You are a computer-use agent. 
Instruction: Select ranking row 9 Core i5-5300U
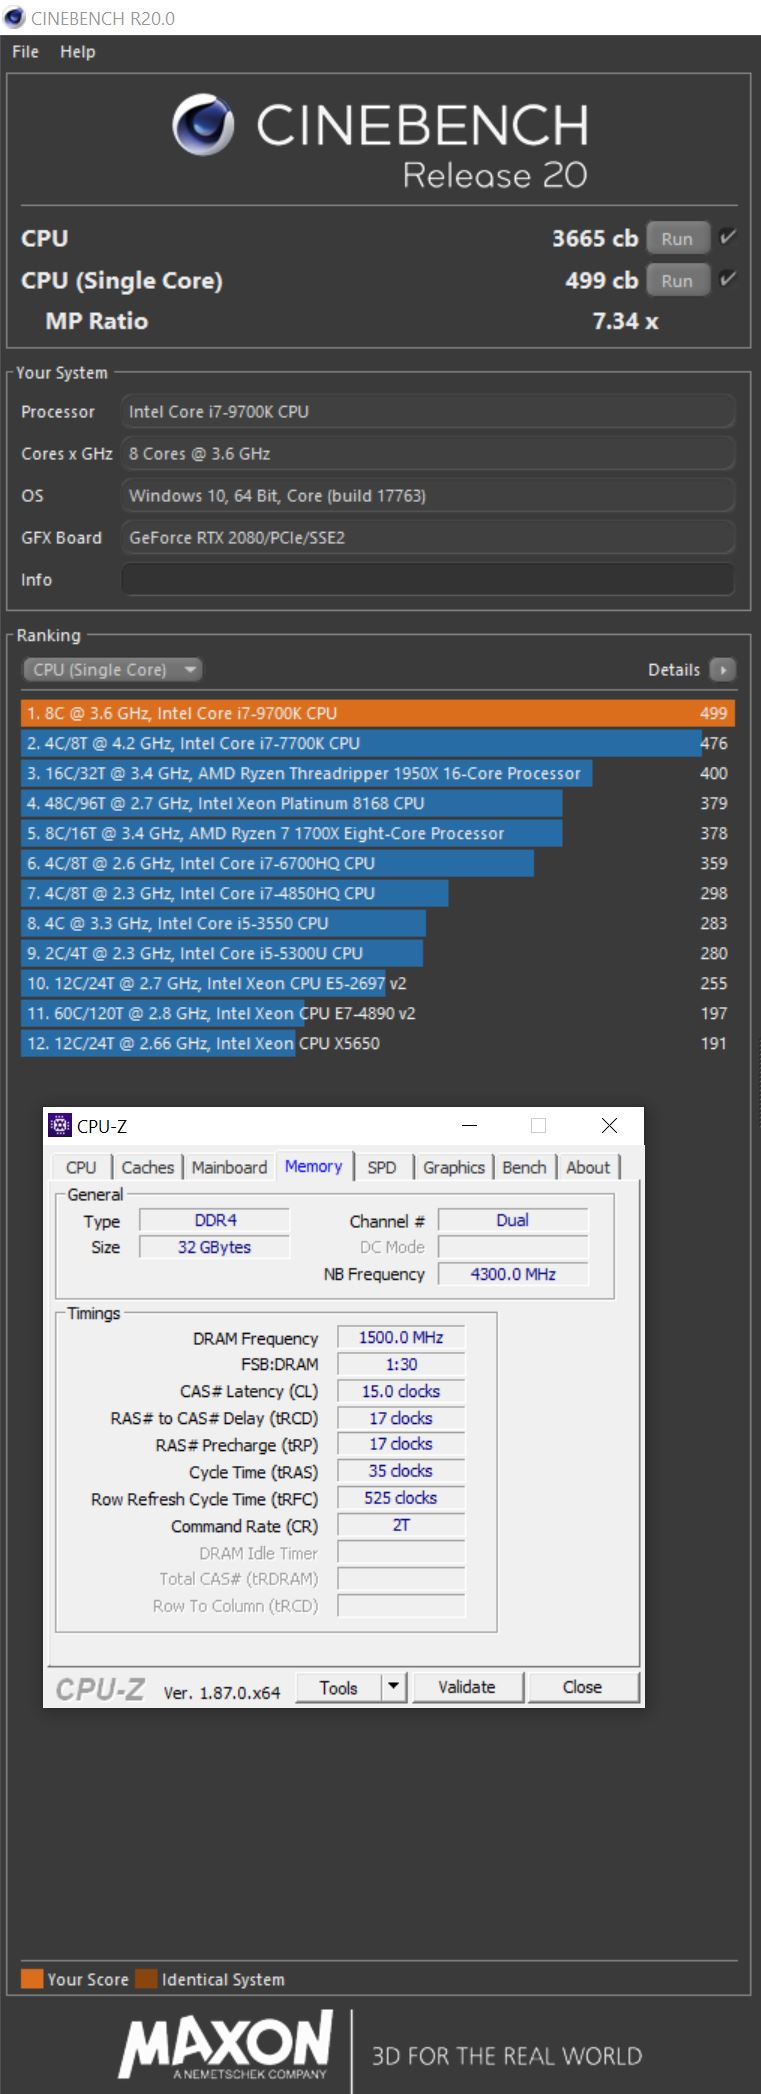point(378,953)
